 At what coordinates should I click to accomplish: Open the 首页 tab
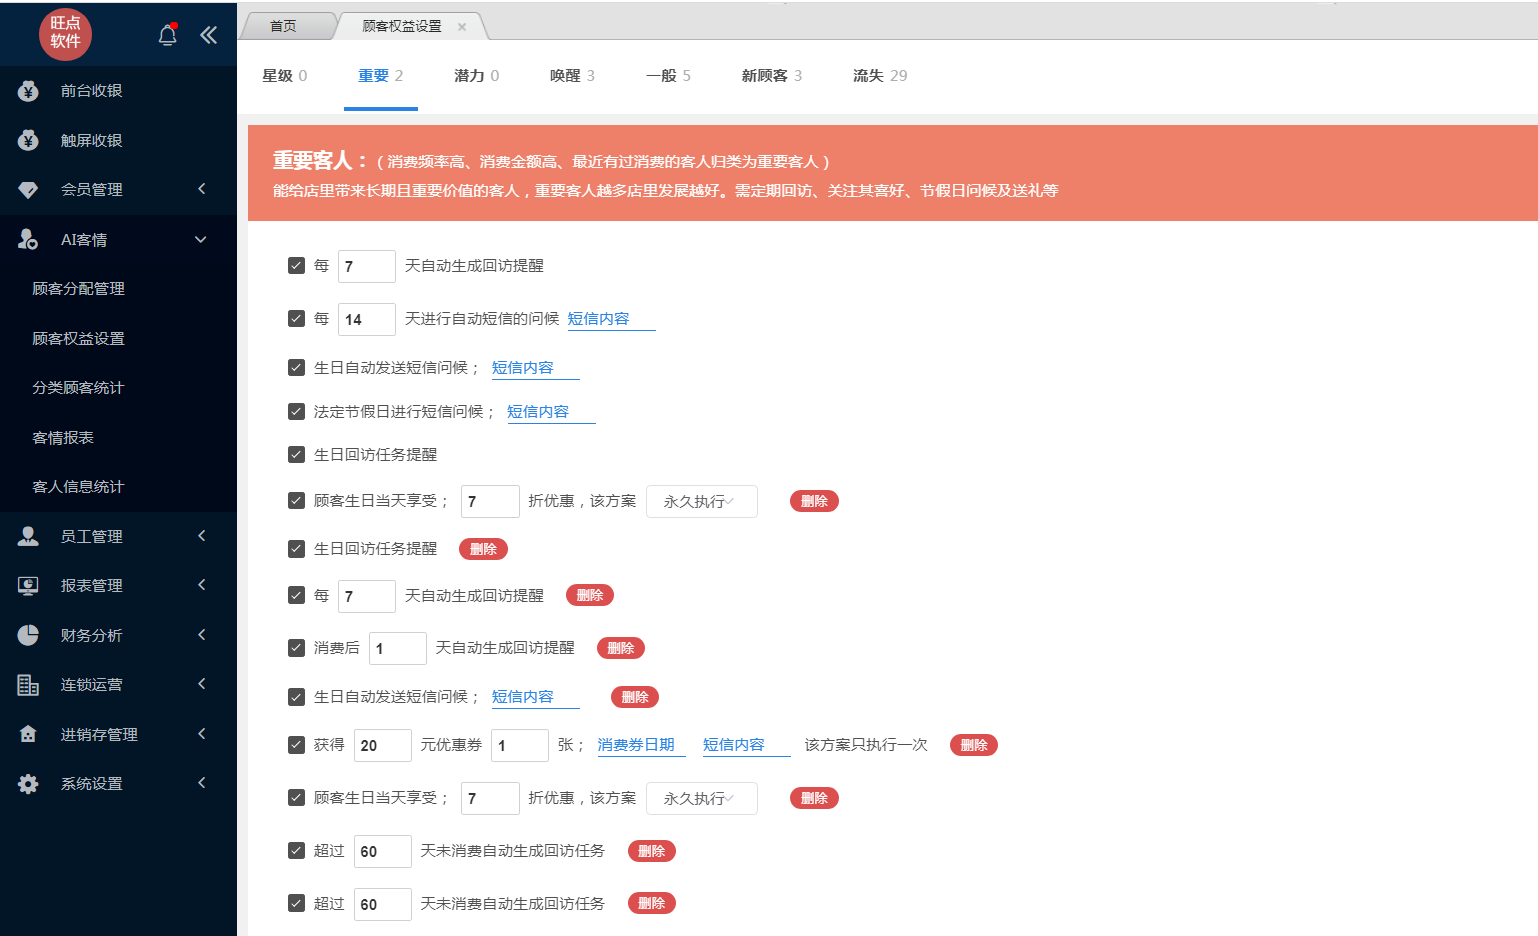283,26
